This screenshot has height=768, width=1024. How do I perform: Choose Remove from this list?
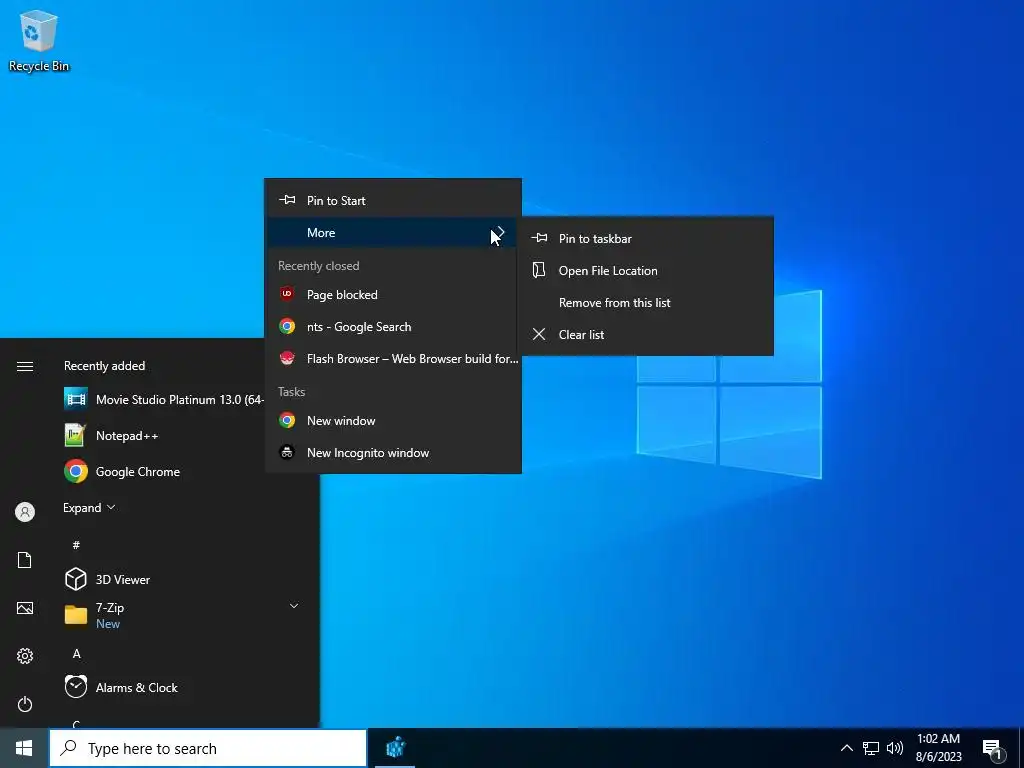tap(647, 302)
